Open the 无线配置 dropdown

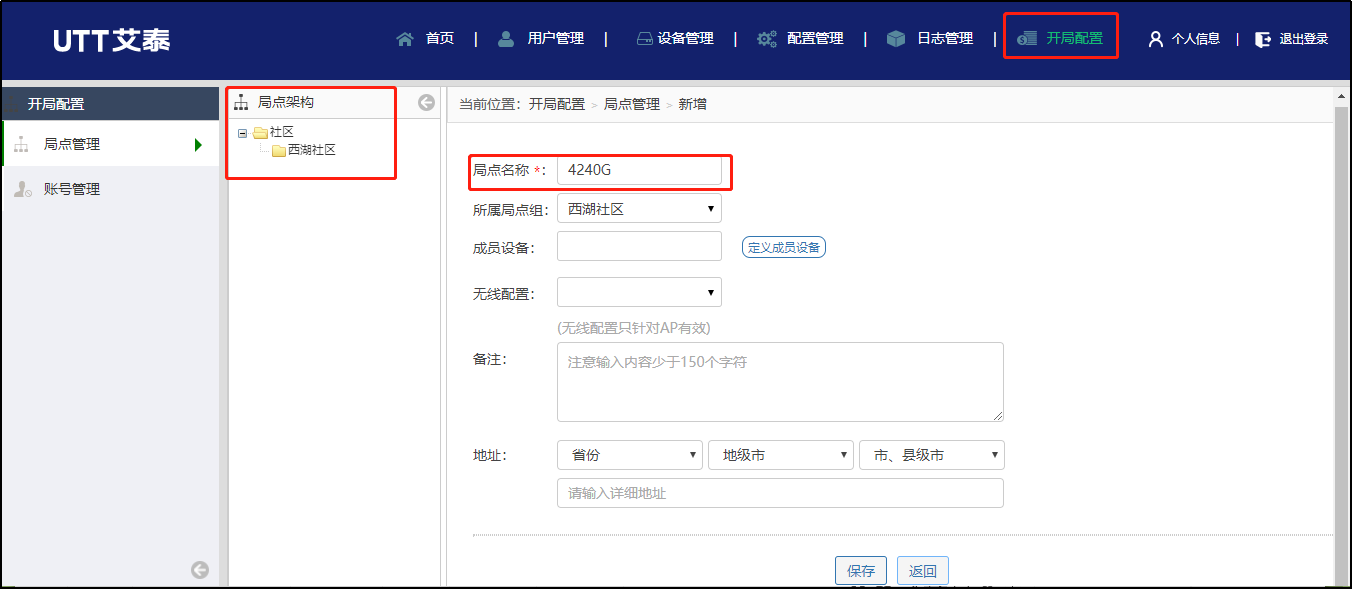click(x=639, y=292)
